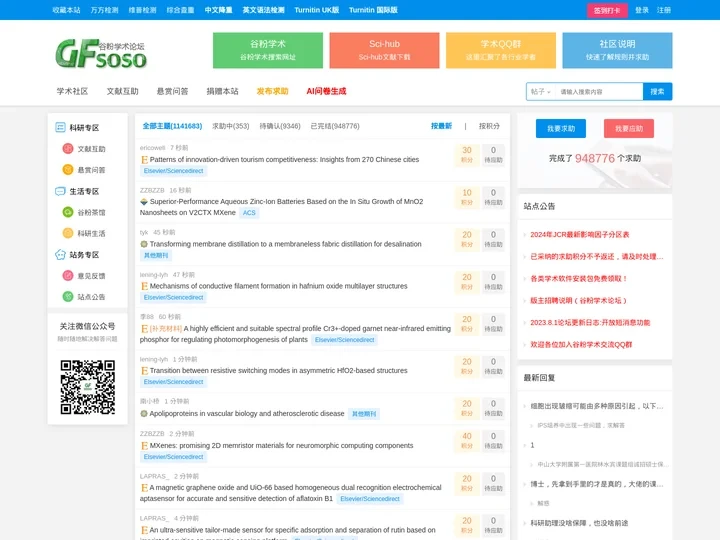The height and width of the screenshot is (540, 720).
Task: Click username ericowell on first post
Action: [x=152, y=148]
